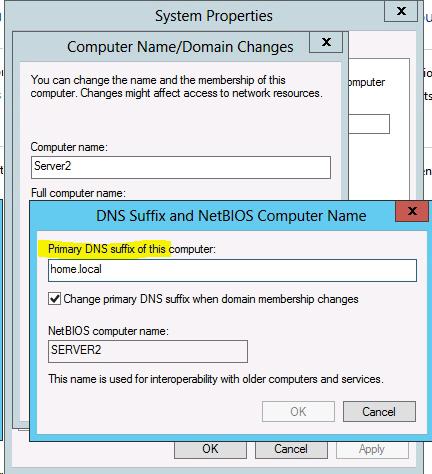Close the Computer Name/Domain Changes dialog
432x474 pixels.
click(x=326, y=42)
